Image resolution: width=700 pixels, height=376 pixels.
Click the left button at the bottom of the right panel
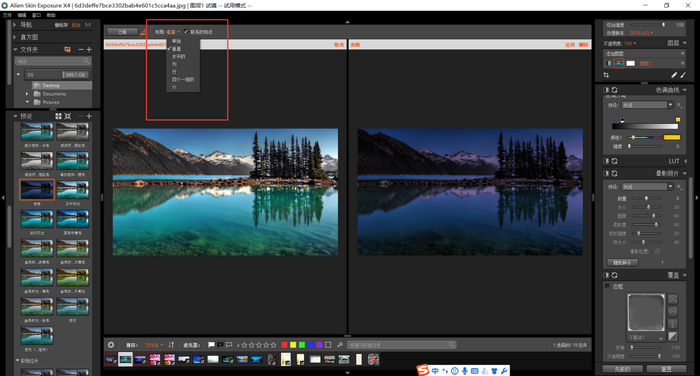click(x=622, y=369)
